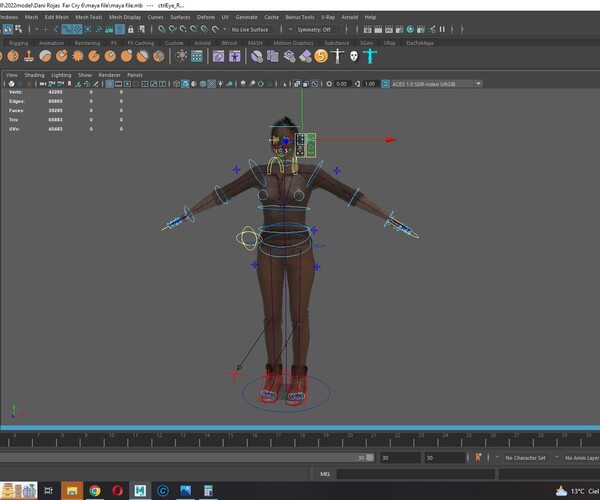Click the red X-axis manipulator arrow
Viewport: 600px width, 500px height.
tap(390, 140)
